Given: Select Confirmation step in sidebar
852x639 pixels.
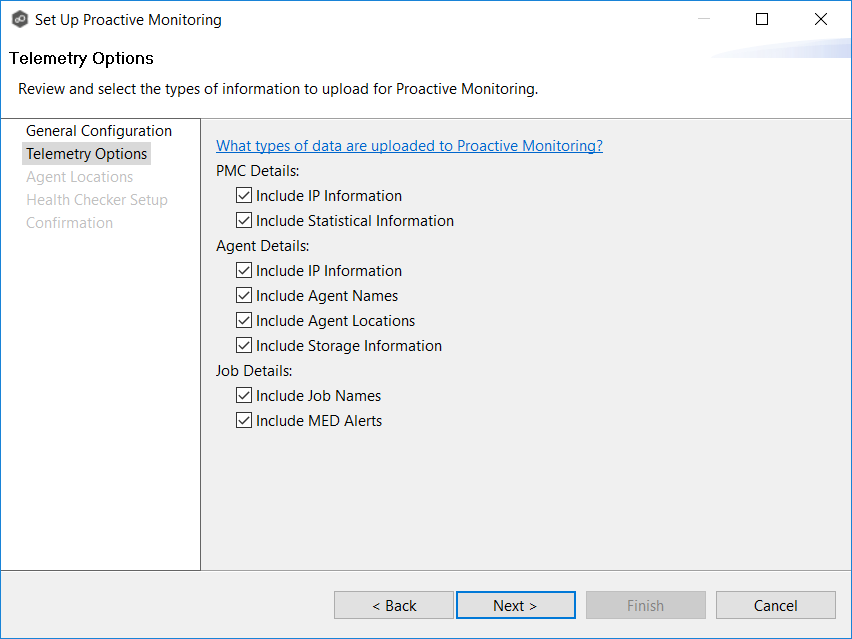Looking at the screenshot, I should (69, 223).
